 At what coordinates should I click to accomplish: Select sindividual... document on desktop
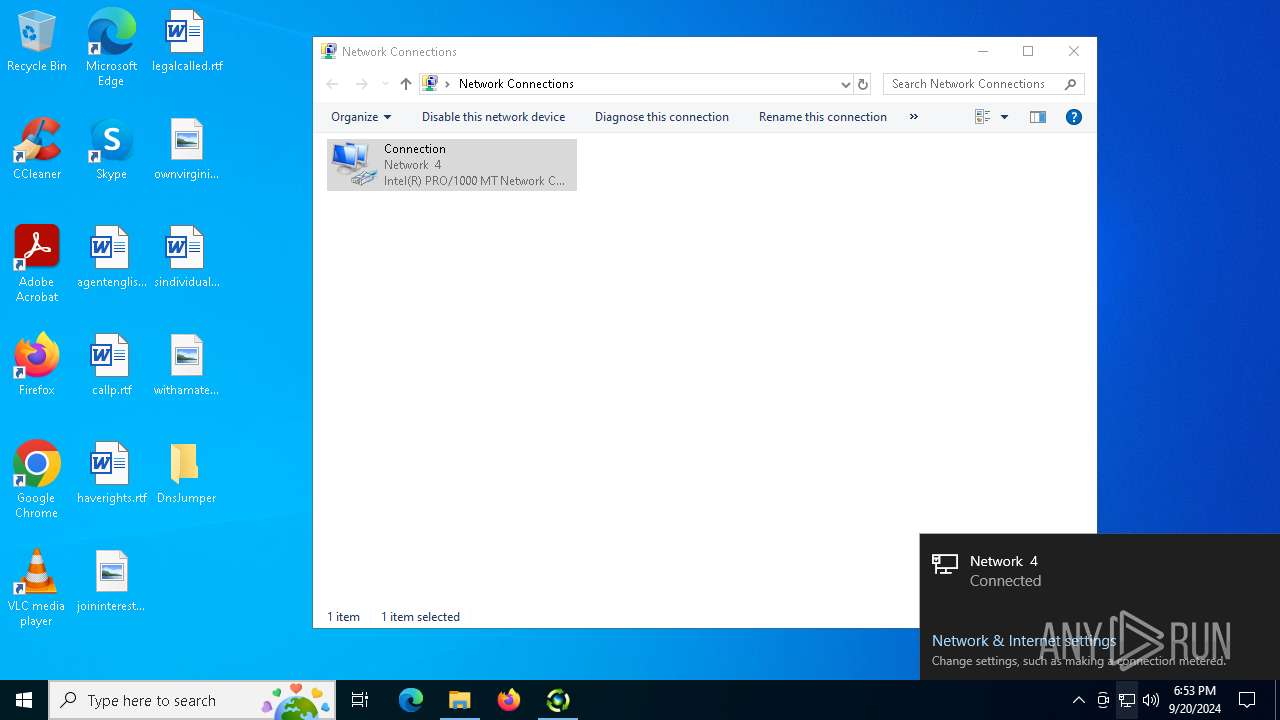coord(186,257)
